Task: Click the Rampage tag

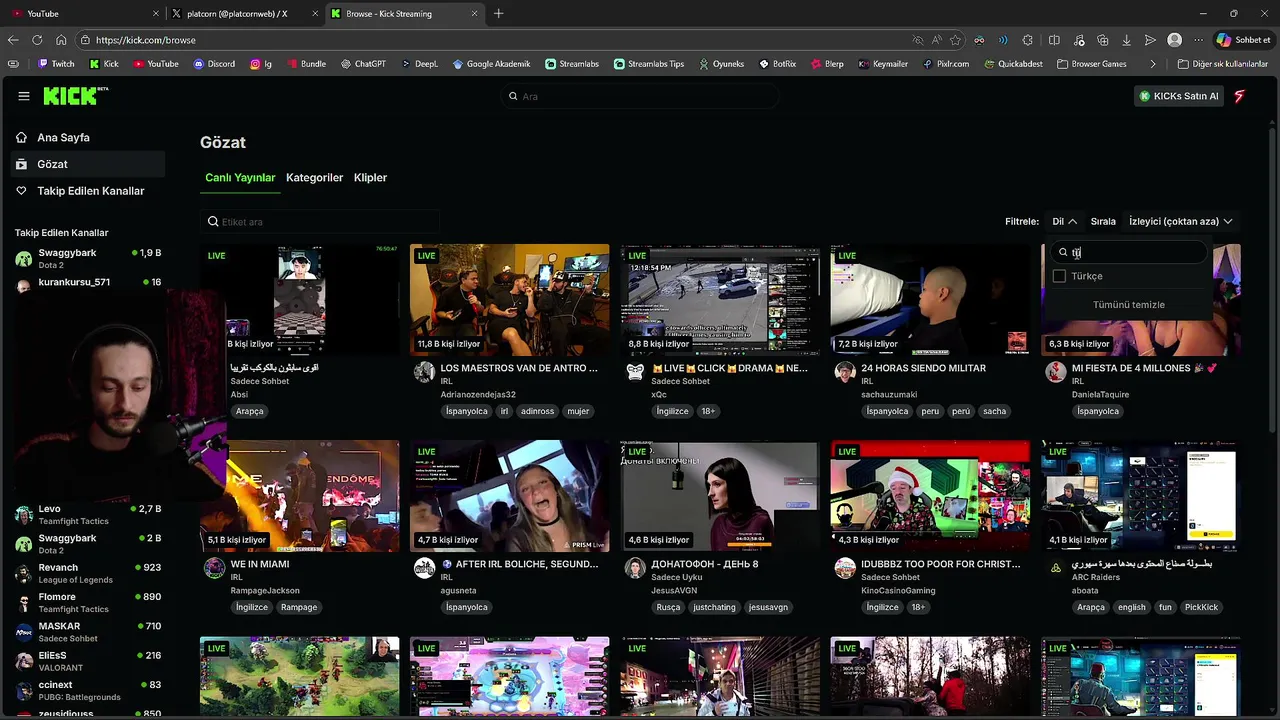Action: [299, 607]
